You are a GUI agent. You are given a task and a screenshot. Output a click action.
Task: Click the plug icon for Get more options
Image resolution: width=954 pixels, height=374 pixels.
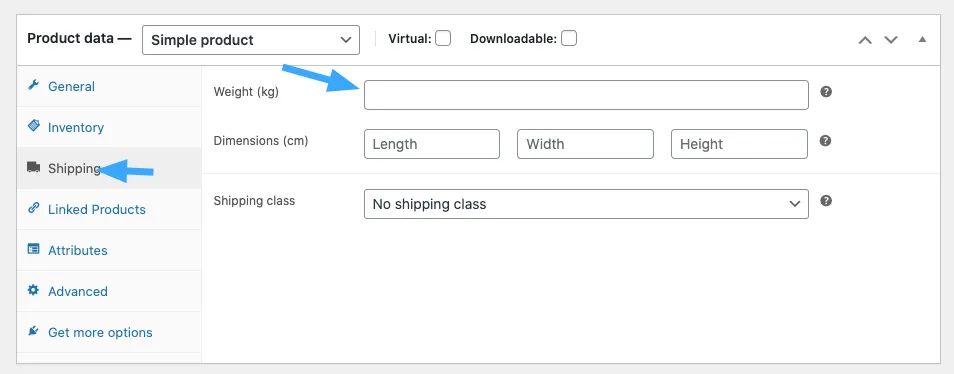33,331
